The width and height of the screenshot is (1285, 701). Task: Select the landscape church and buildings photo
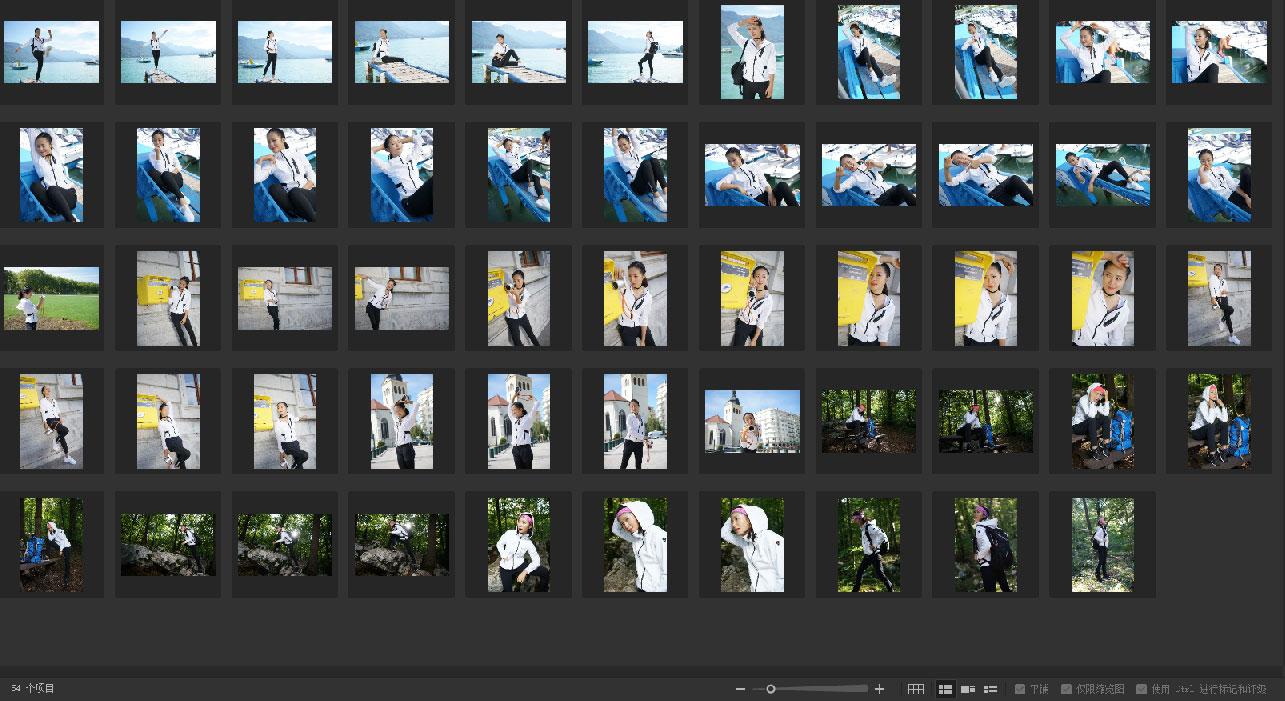pyautogui.click(x=752, y=421)
